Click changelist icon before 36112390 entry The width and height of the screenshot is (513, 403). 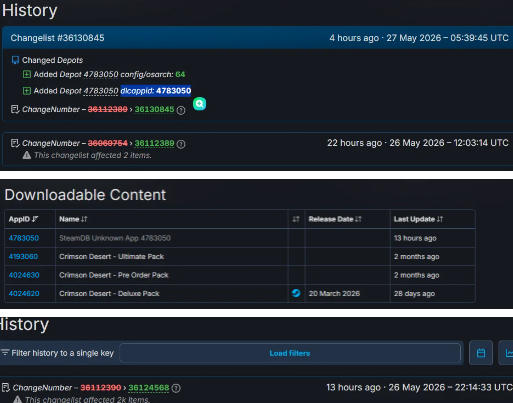click(x=6, y=388)
